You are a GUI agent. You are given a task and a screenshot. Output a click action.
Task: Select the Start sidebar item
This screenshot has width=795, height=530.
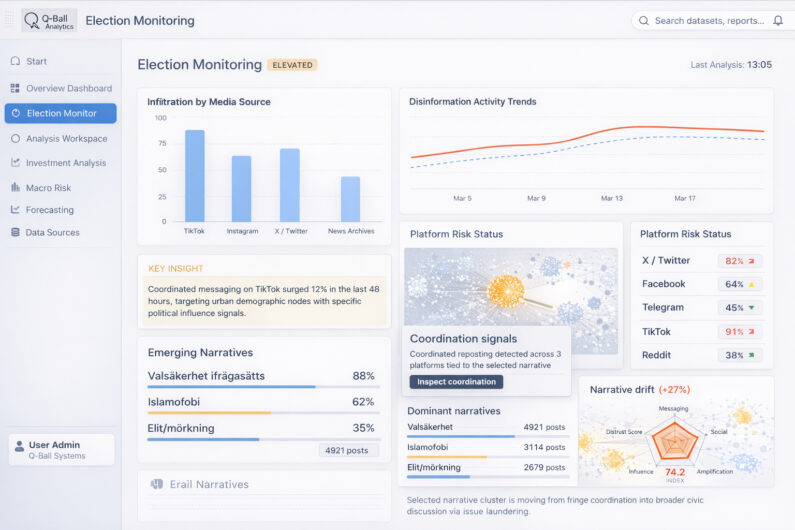(x=36, y=61)
